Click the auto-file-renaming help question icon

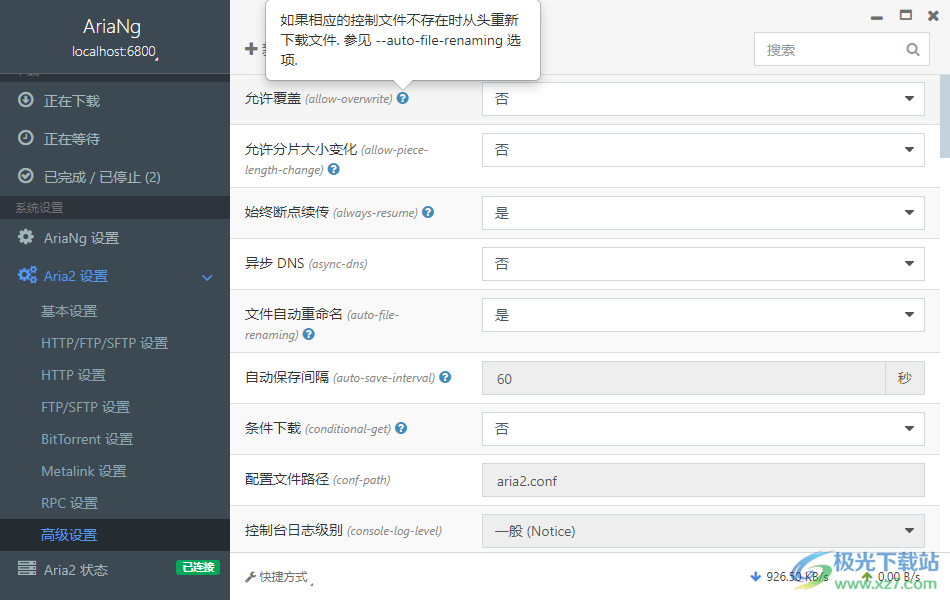[308, 334]
